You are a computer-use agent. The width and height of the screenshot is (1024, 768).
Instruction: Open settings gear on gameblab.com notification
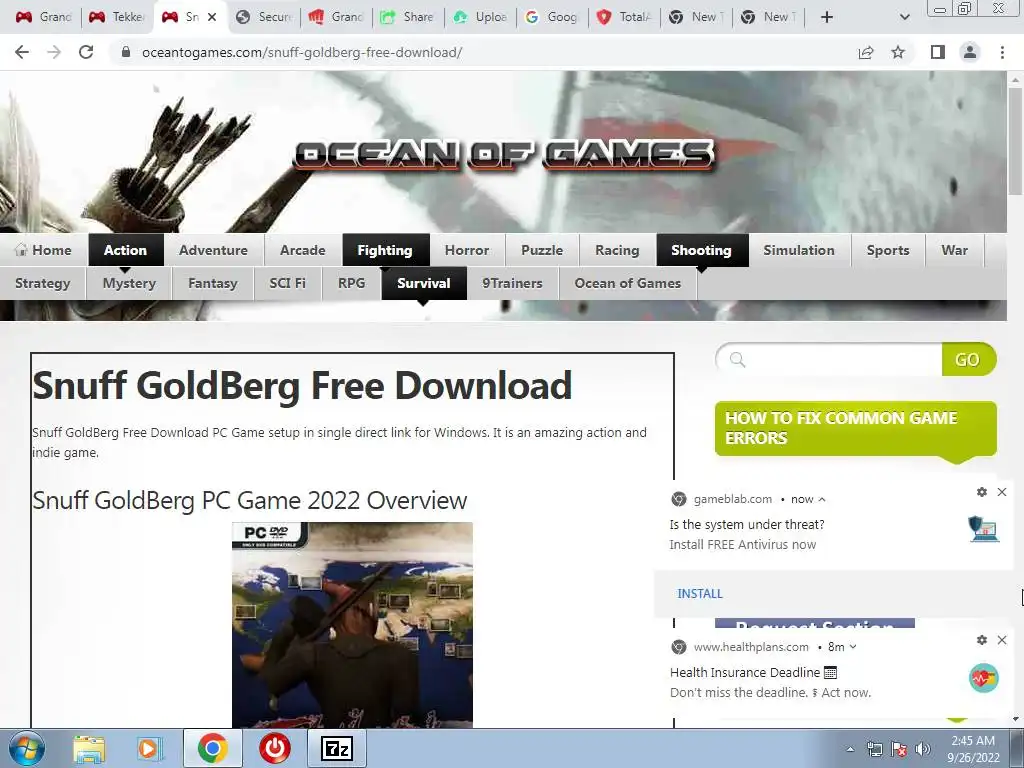pyautogui.click(x=982, y=492)
